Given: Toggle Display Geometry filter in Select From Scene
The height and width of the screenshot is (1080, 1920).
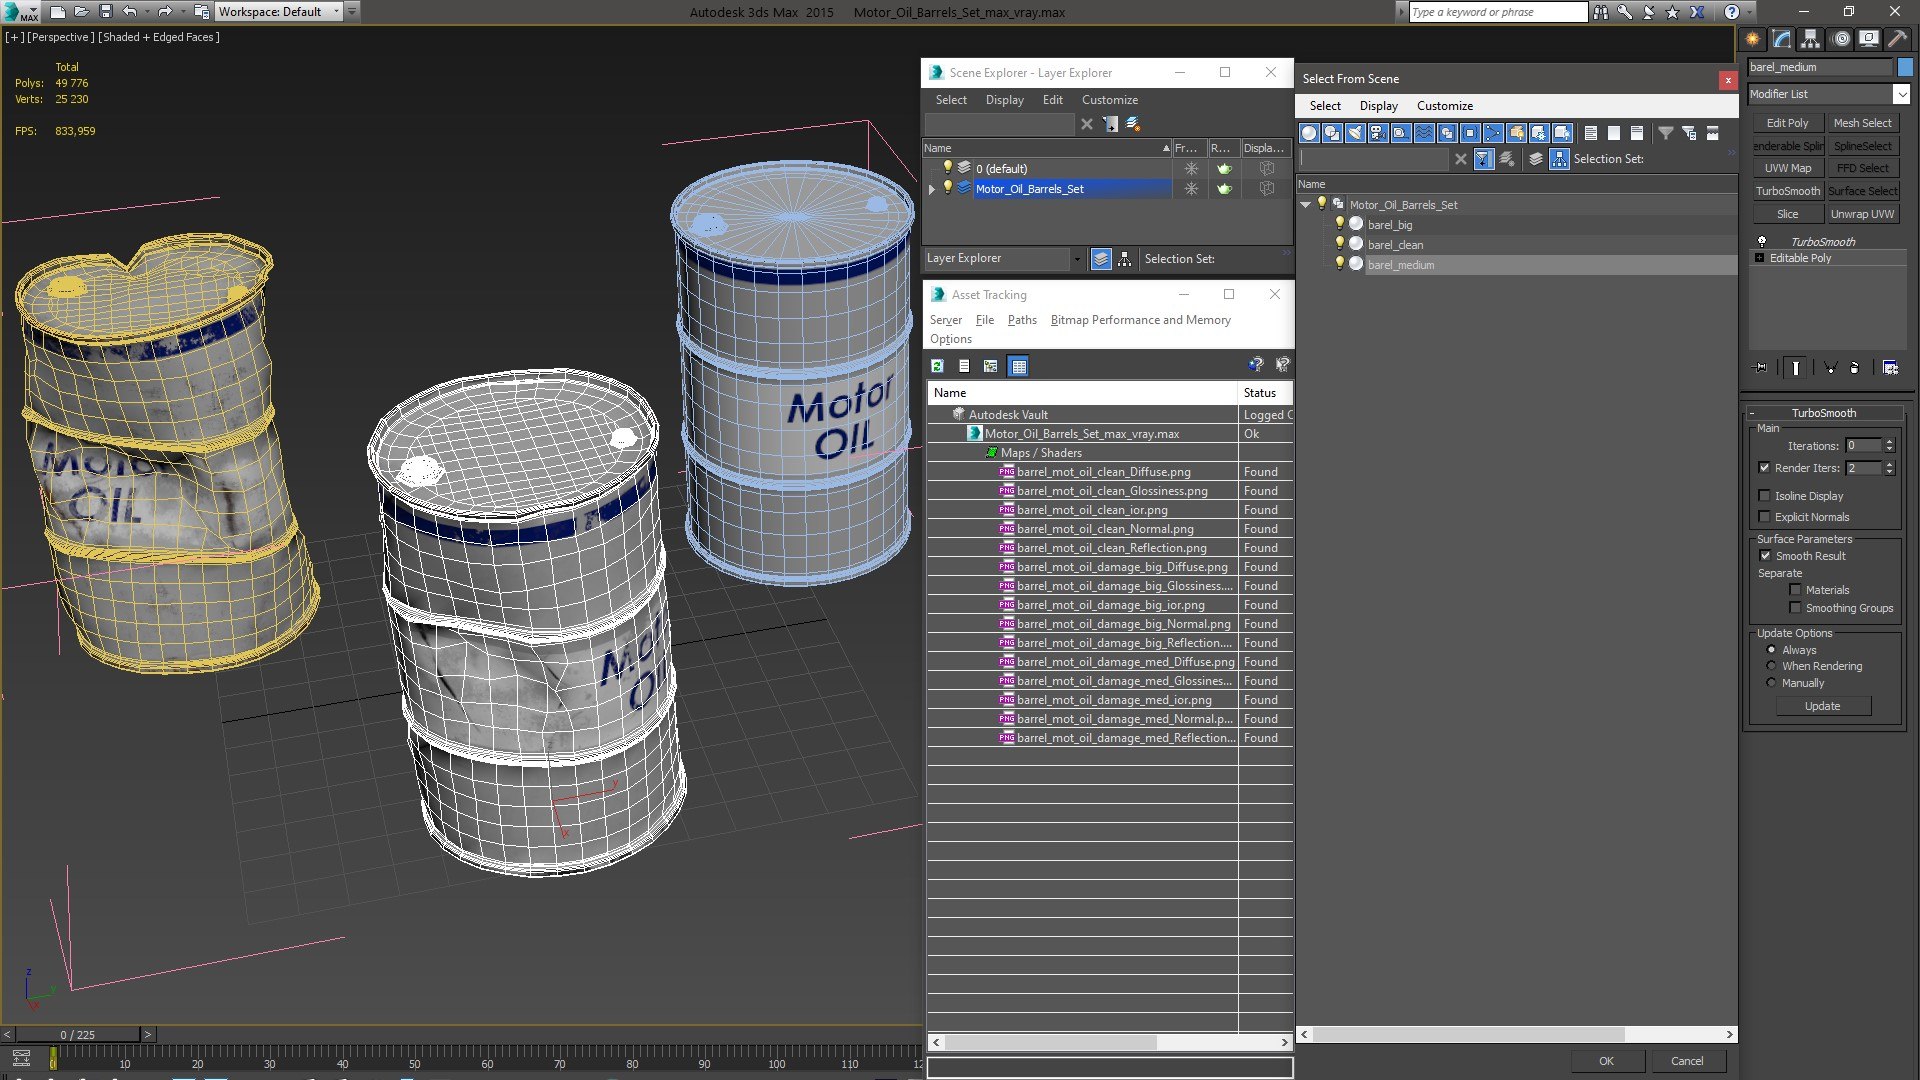Looking at the screenshot, I should (1309, 133).
